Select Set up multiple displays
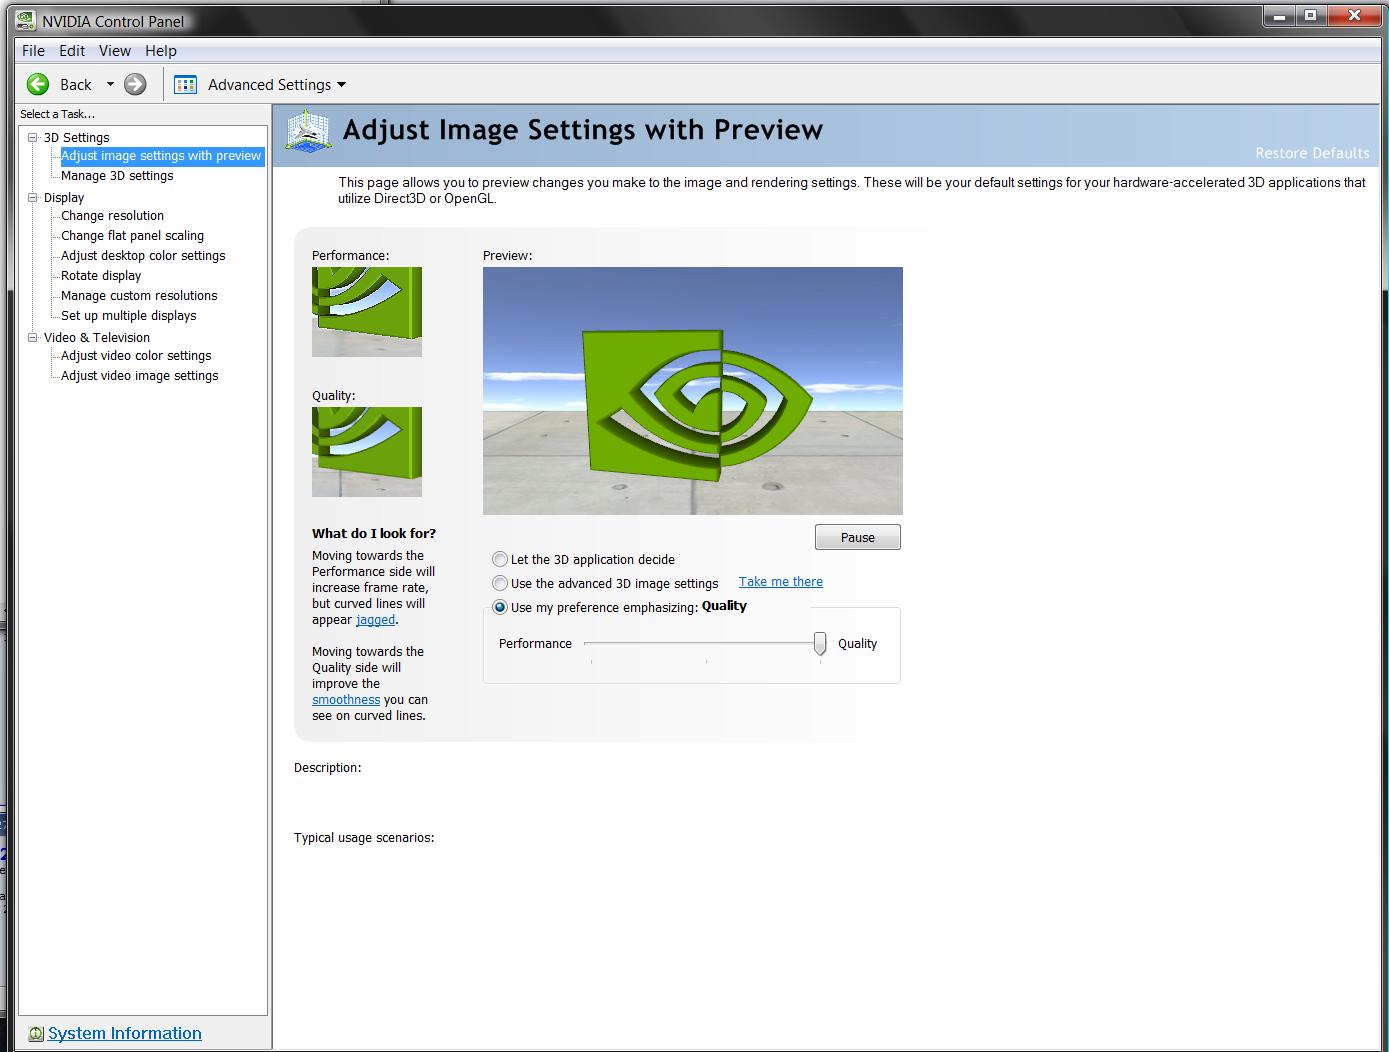The width and height of the screenshot is (1389, 1052). pyautogui.click(x=129, y=315)
